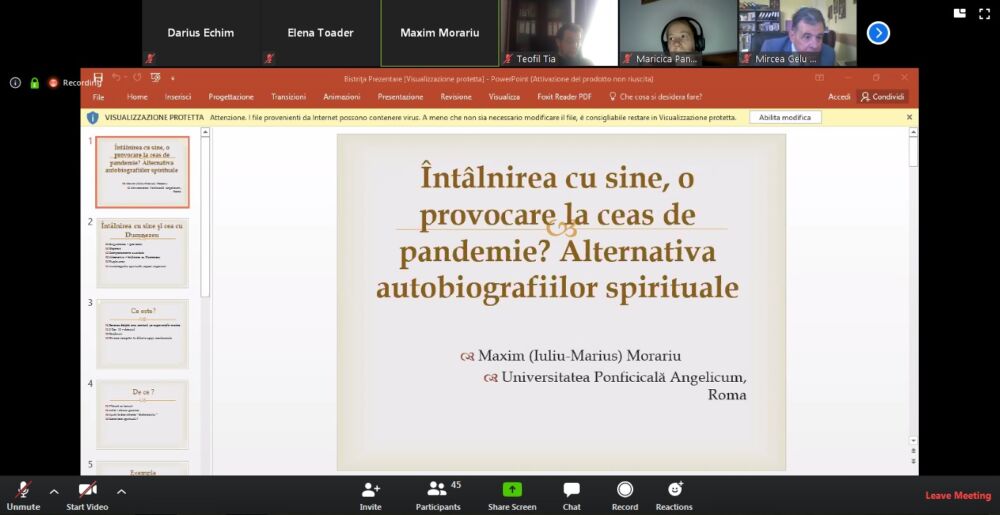Click next slide double-arrow button

click(x=913, y=460)
